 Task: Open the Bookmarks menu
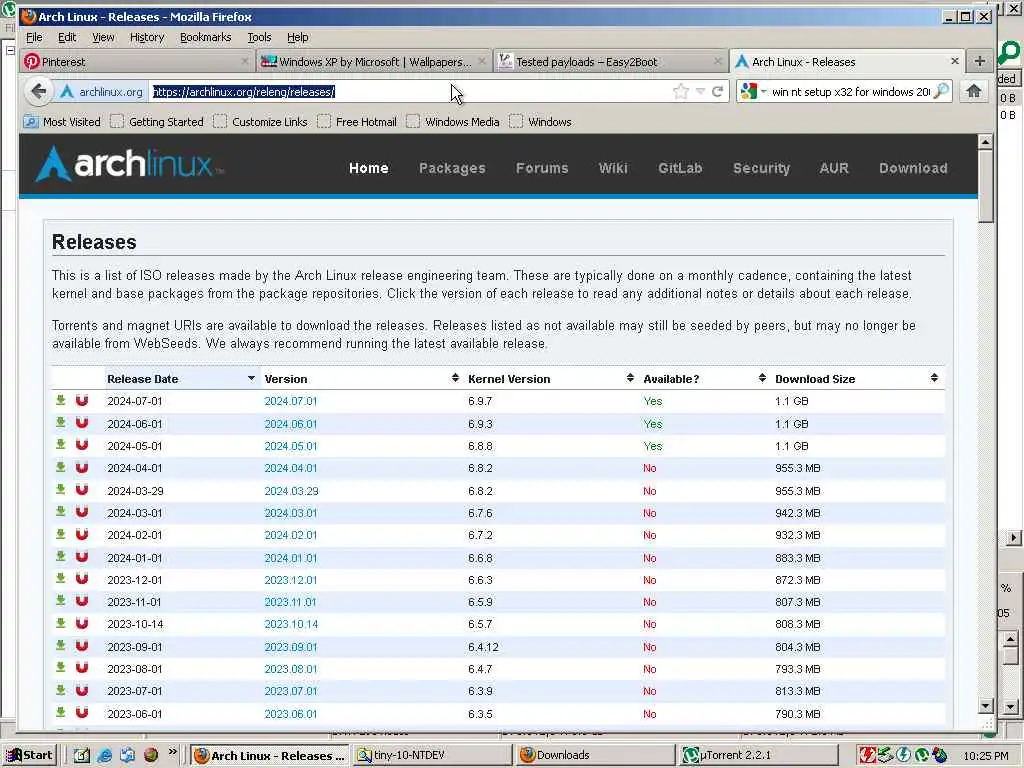[x=206, y=37]
